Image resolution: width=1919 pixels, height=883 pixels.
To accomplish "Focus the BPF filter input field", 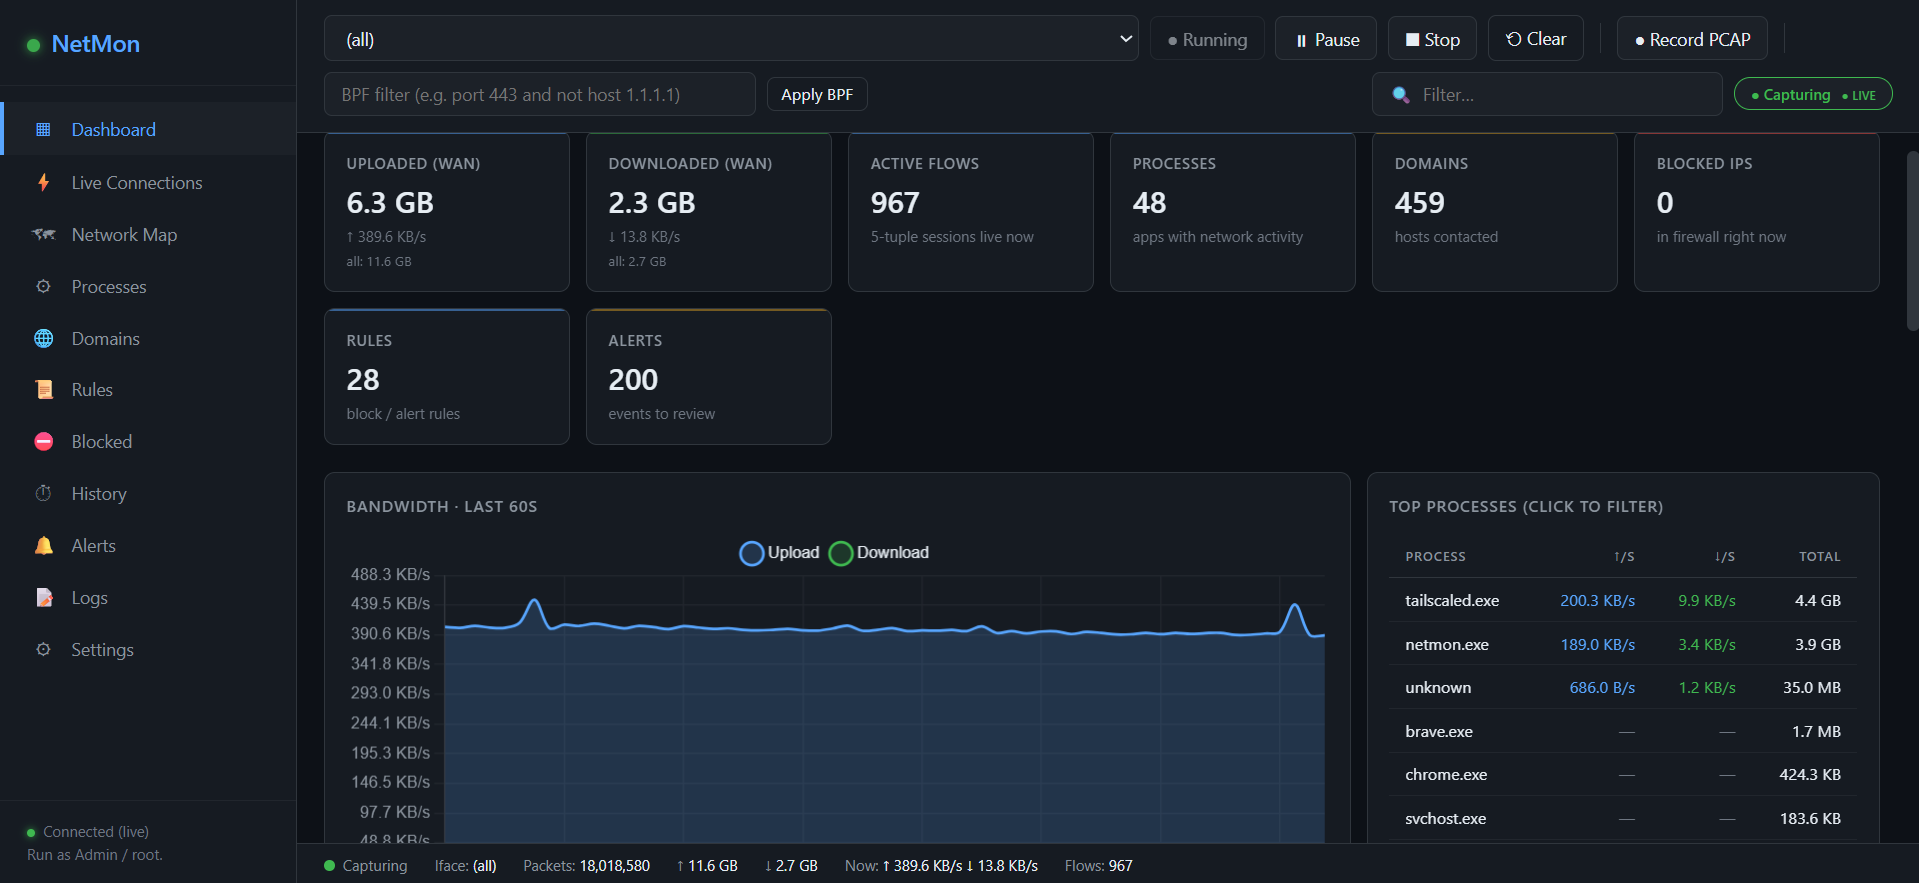I will [540, 94].
